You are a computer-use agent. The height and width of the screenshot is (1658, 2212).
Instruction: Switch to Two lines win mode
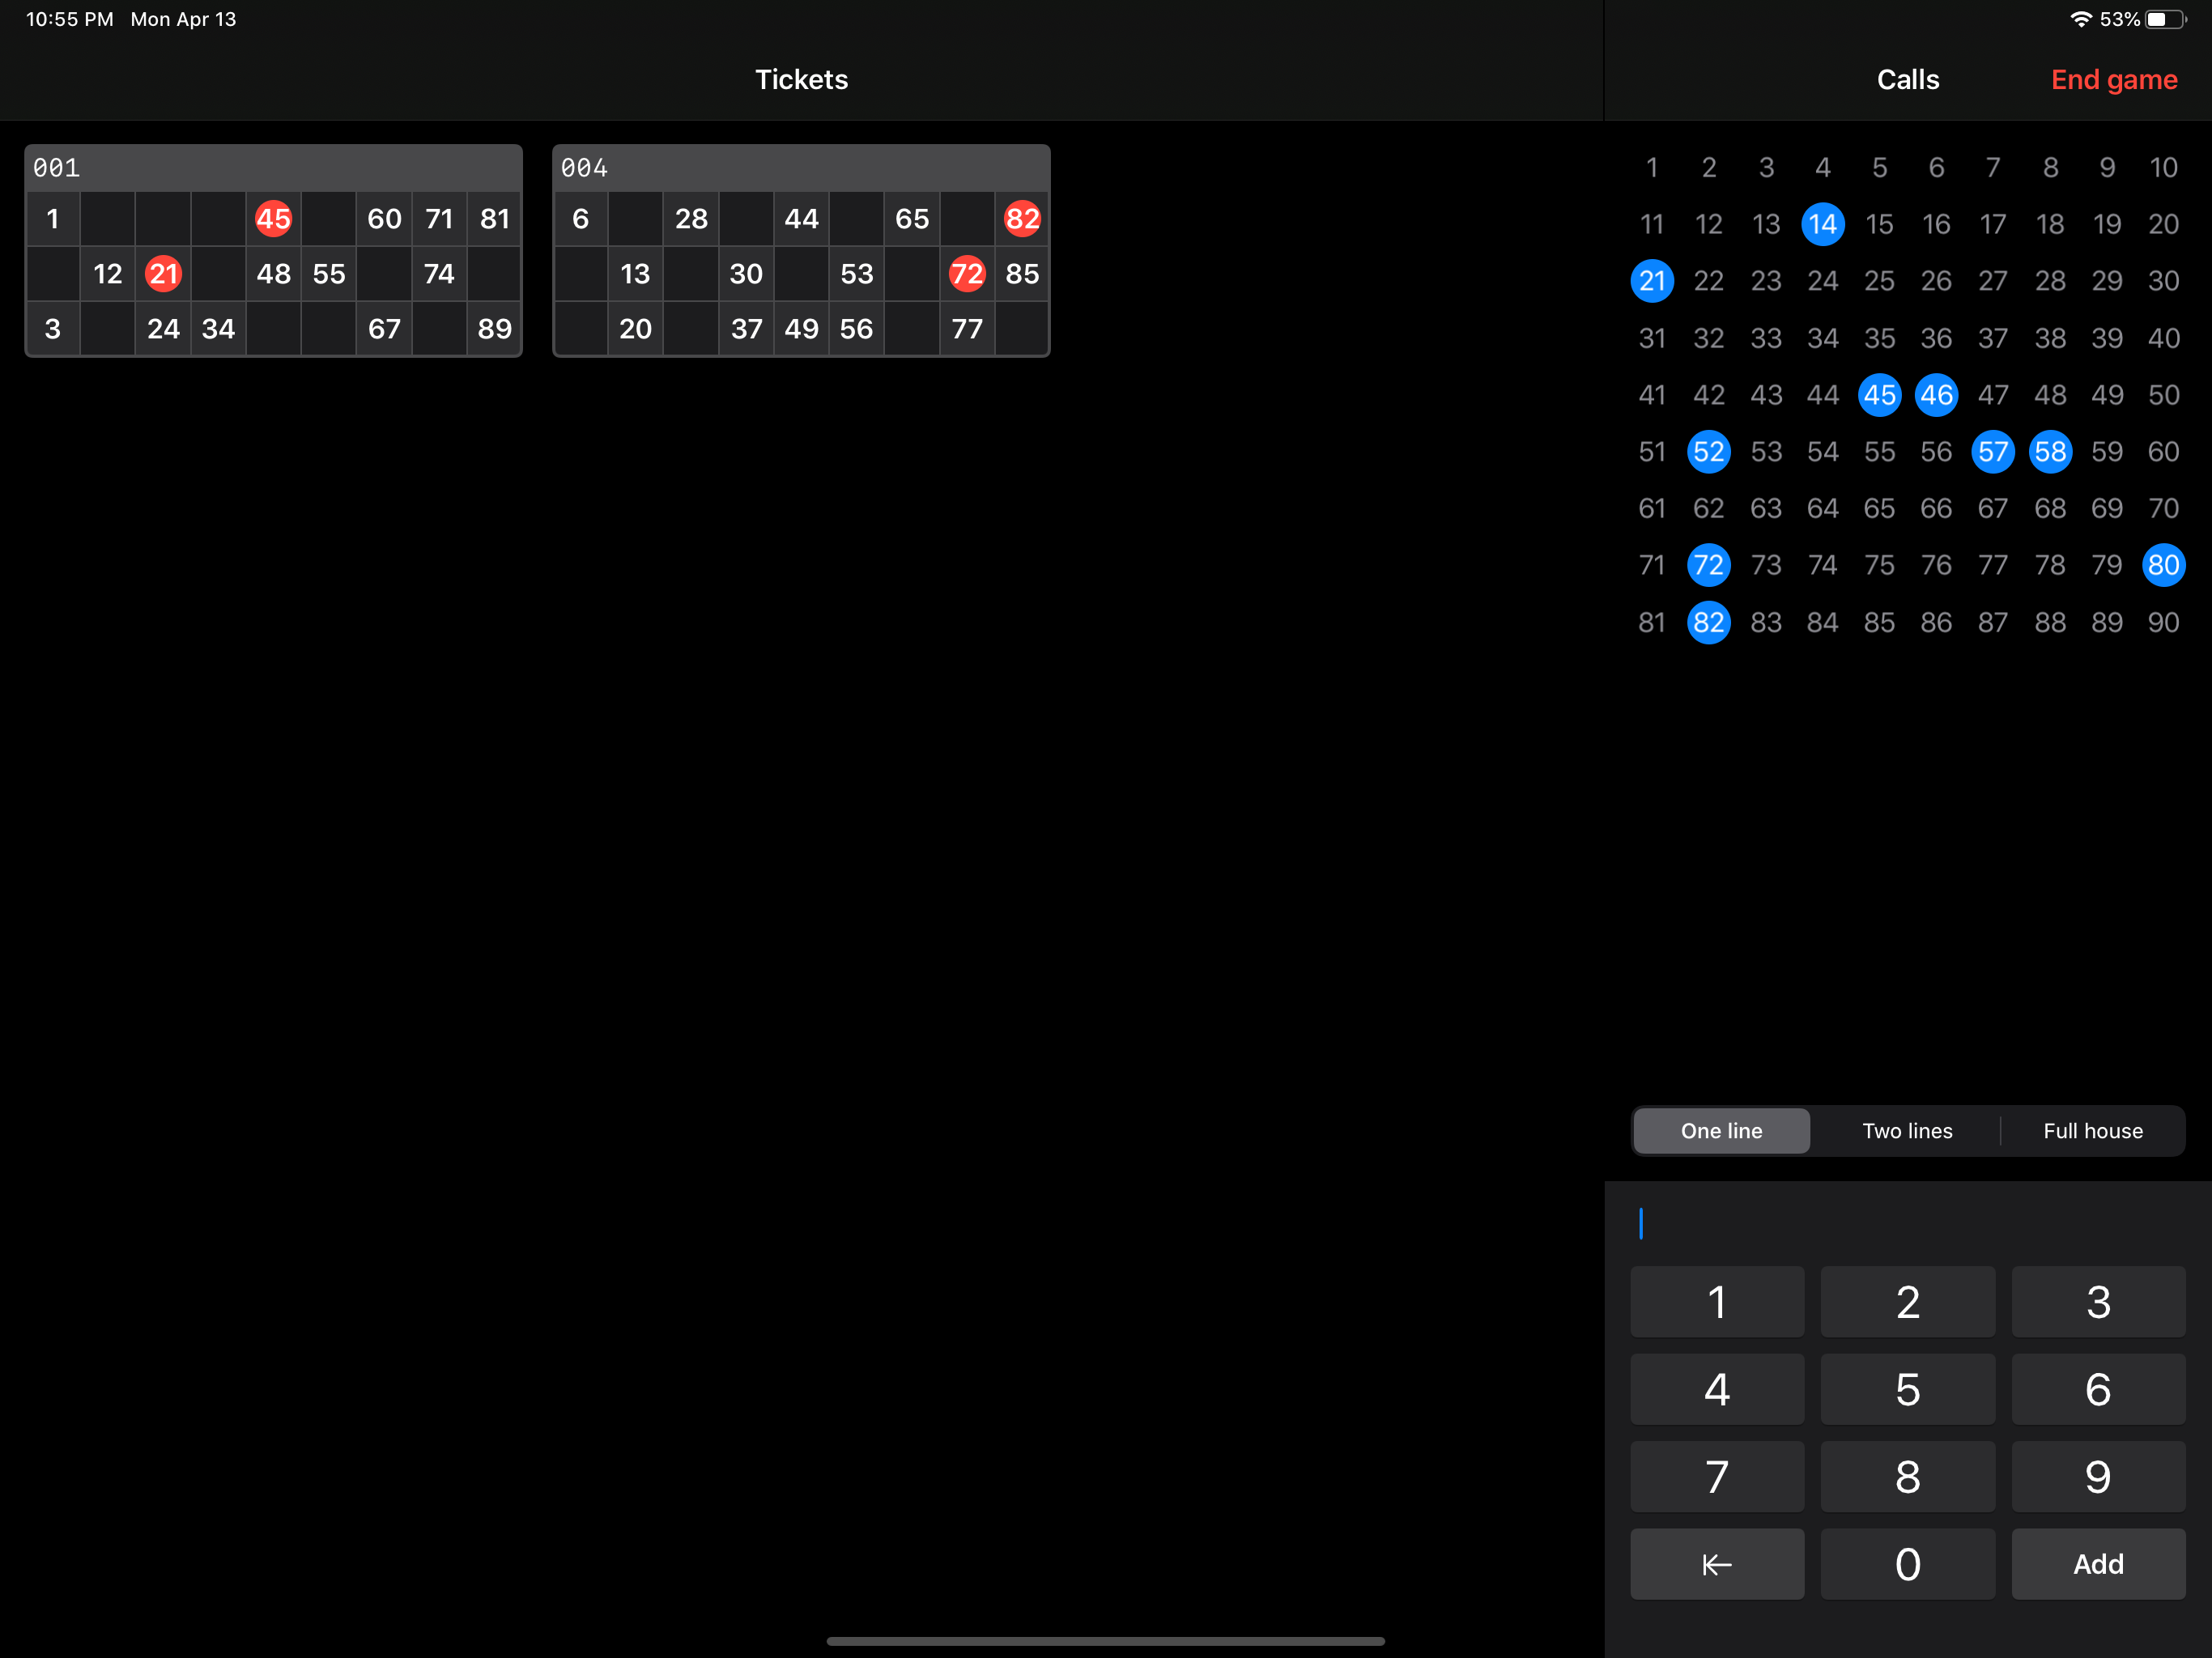[1907, 1131]
